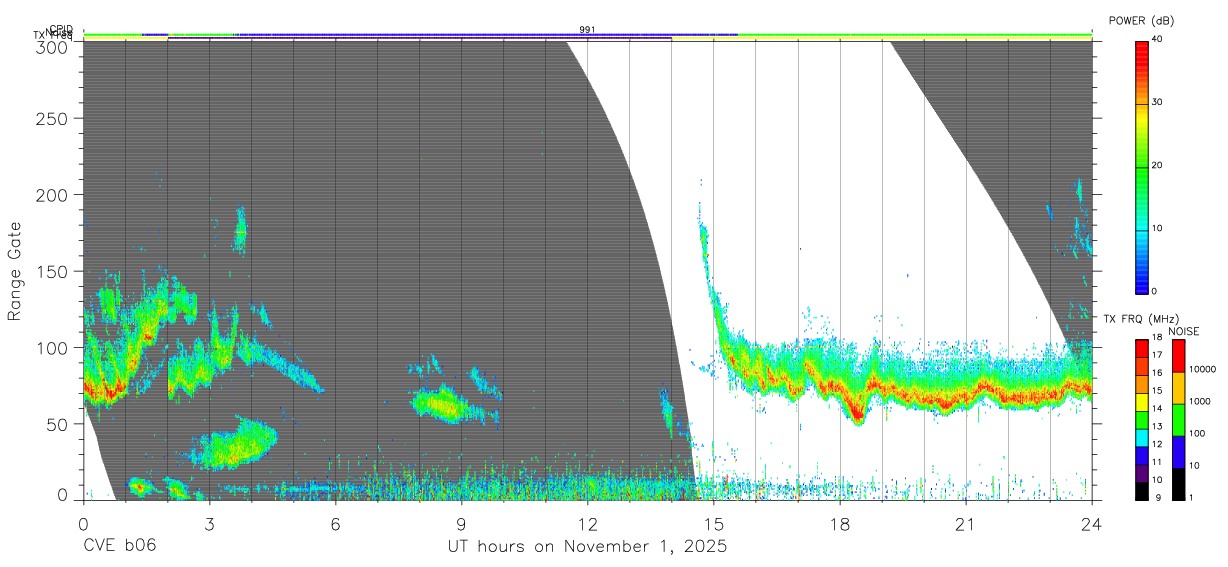Select the blue noise swatch between 10 and 100

pos(1178,452)
